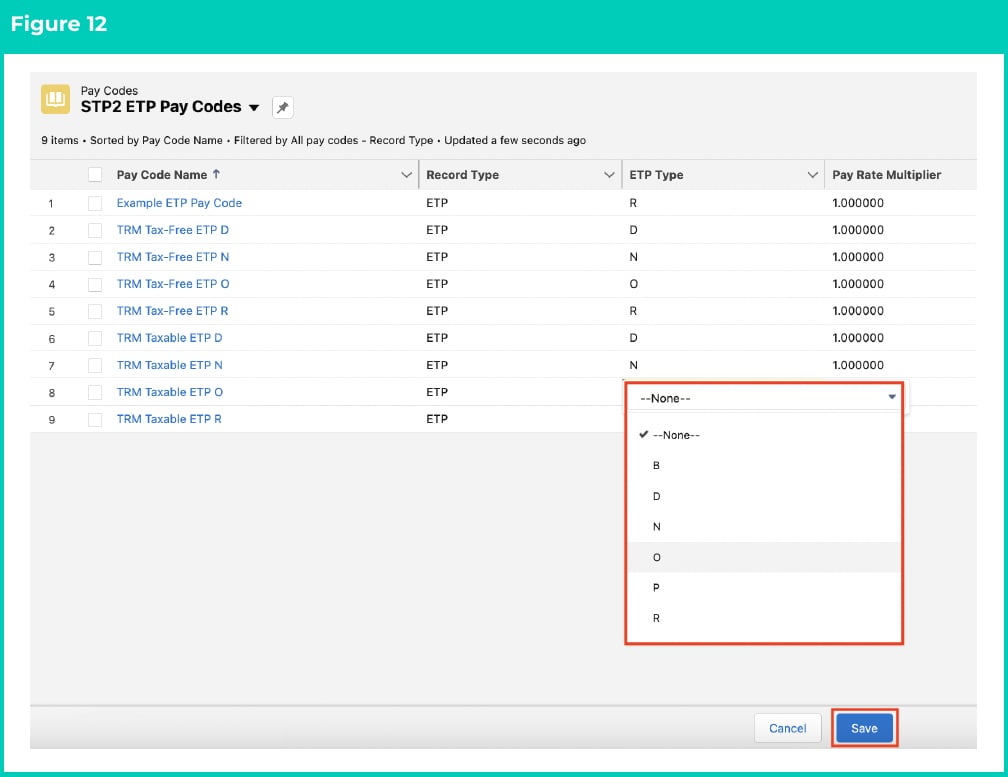Click ETP Type cell O for TRM Tax-Free ETP O

click(633, 284)
